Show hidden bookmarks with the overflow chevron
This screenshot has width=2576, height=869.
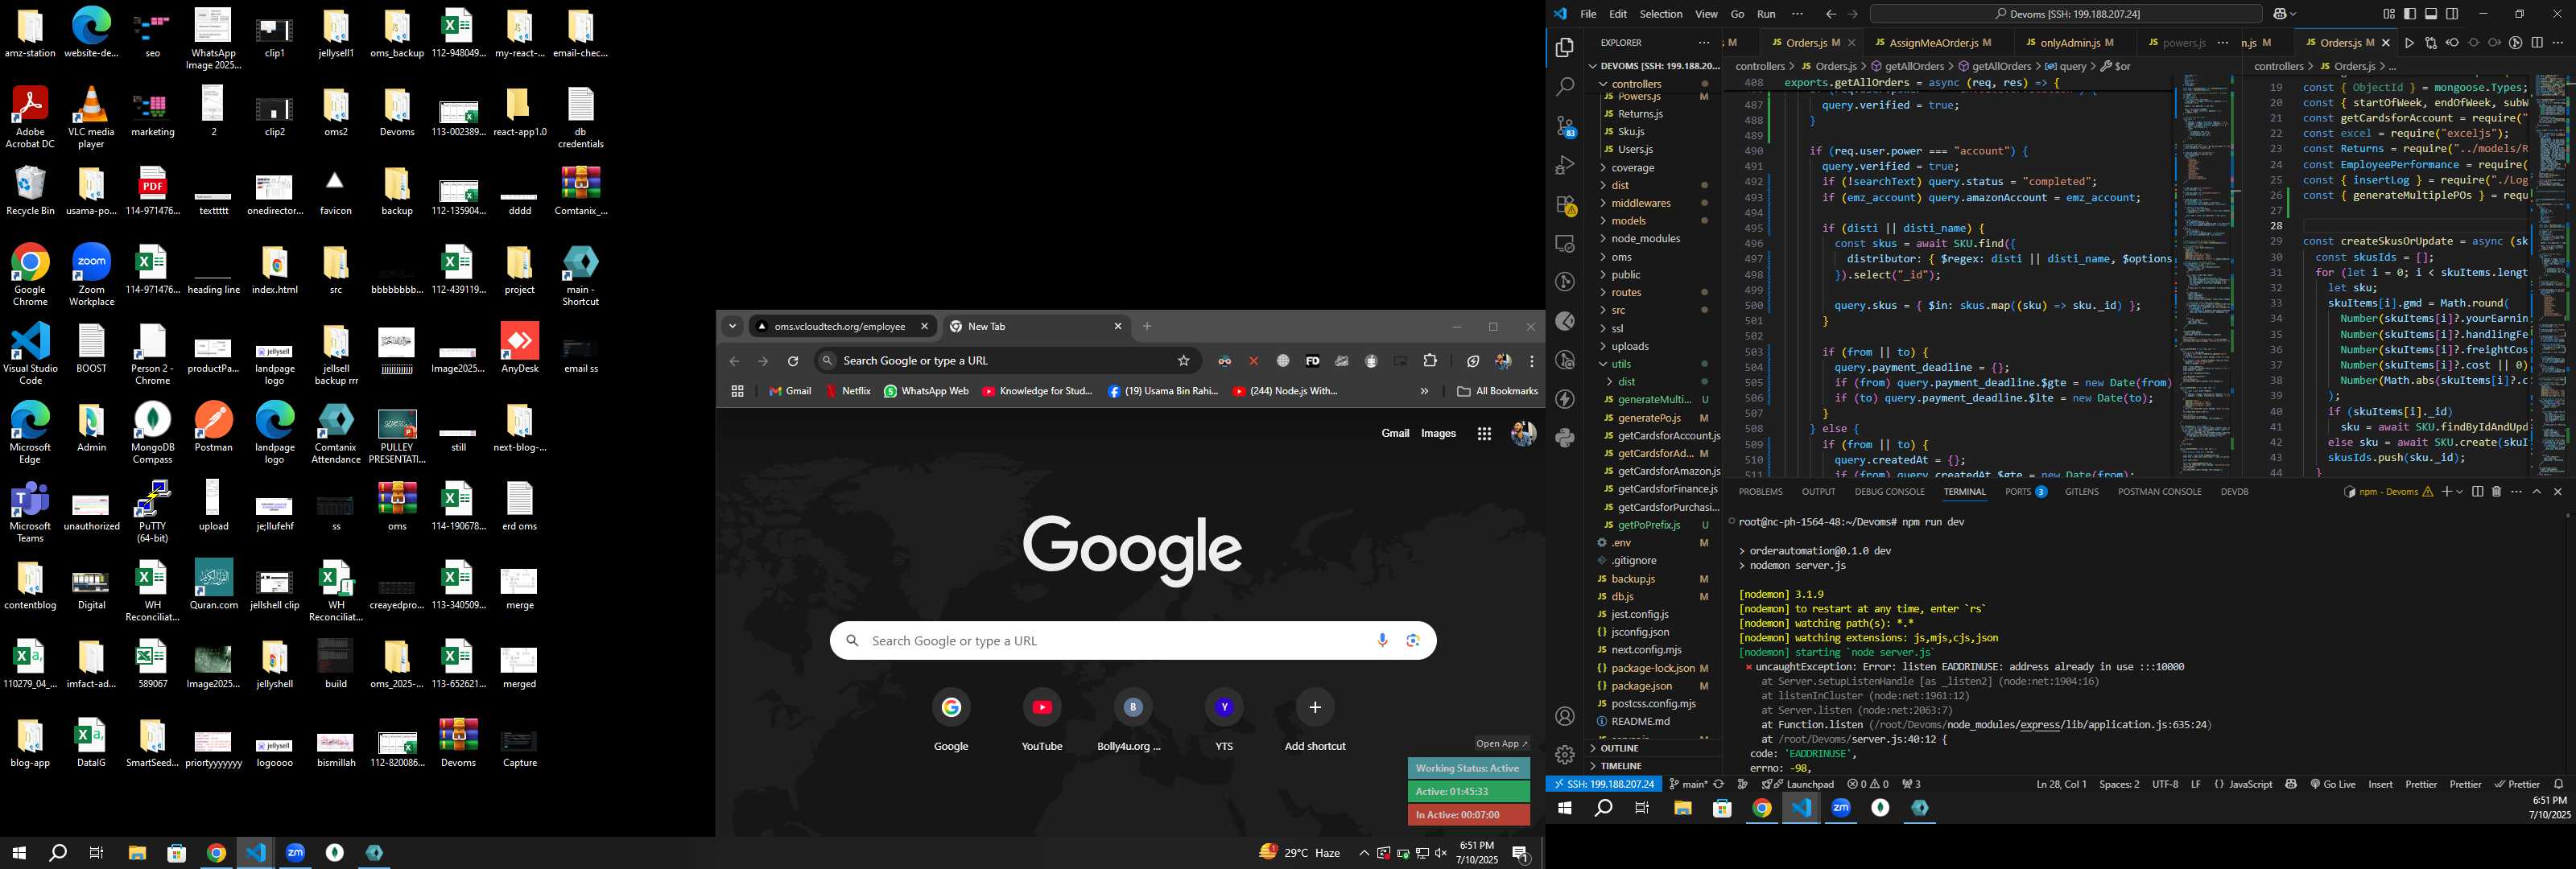point(1424,391)
